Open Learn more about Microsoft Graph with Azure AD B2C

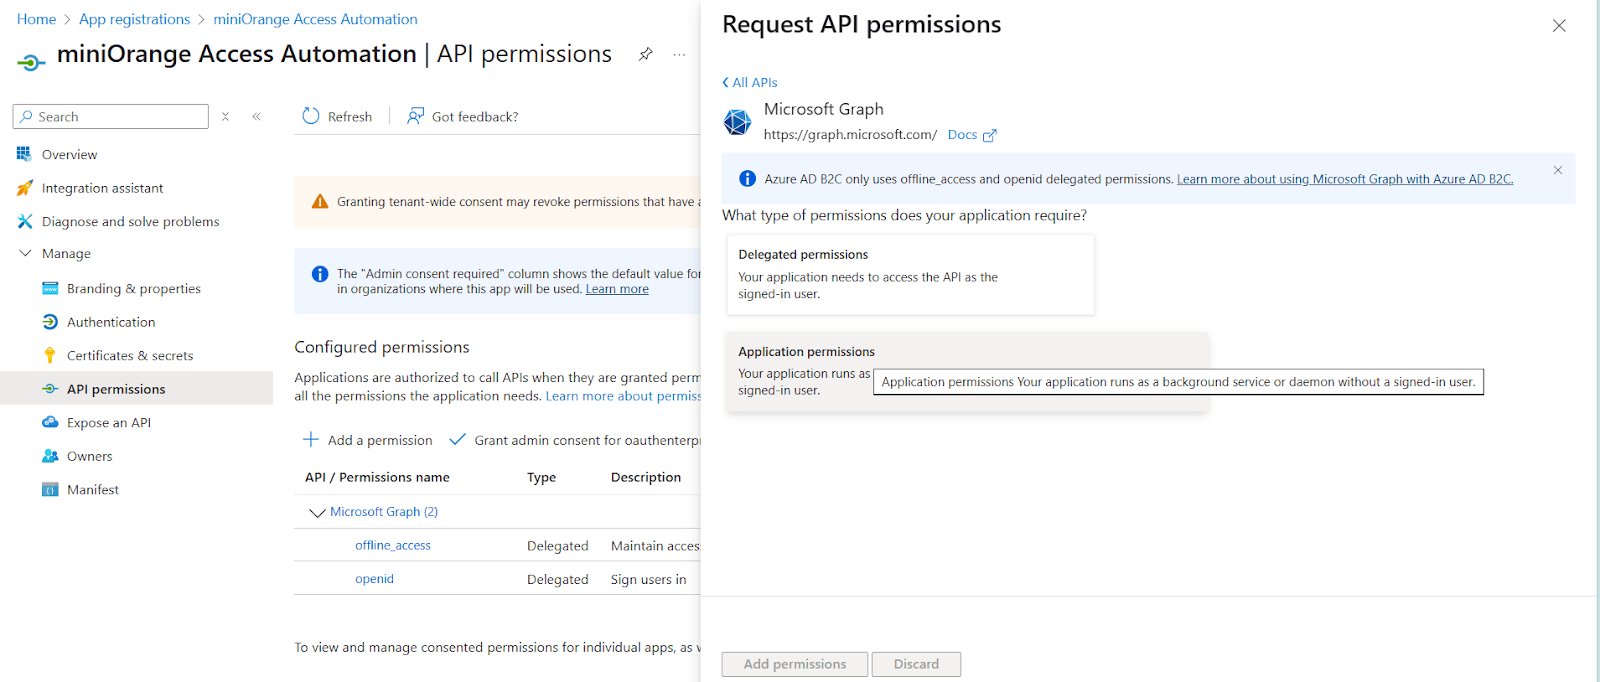(x=1345, y=179)
